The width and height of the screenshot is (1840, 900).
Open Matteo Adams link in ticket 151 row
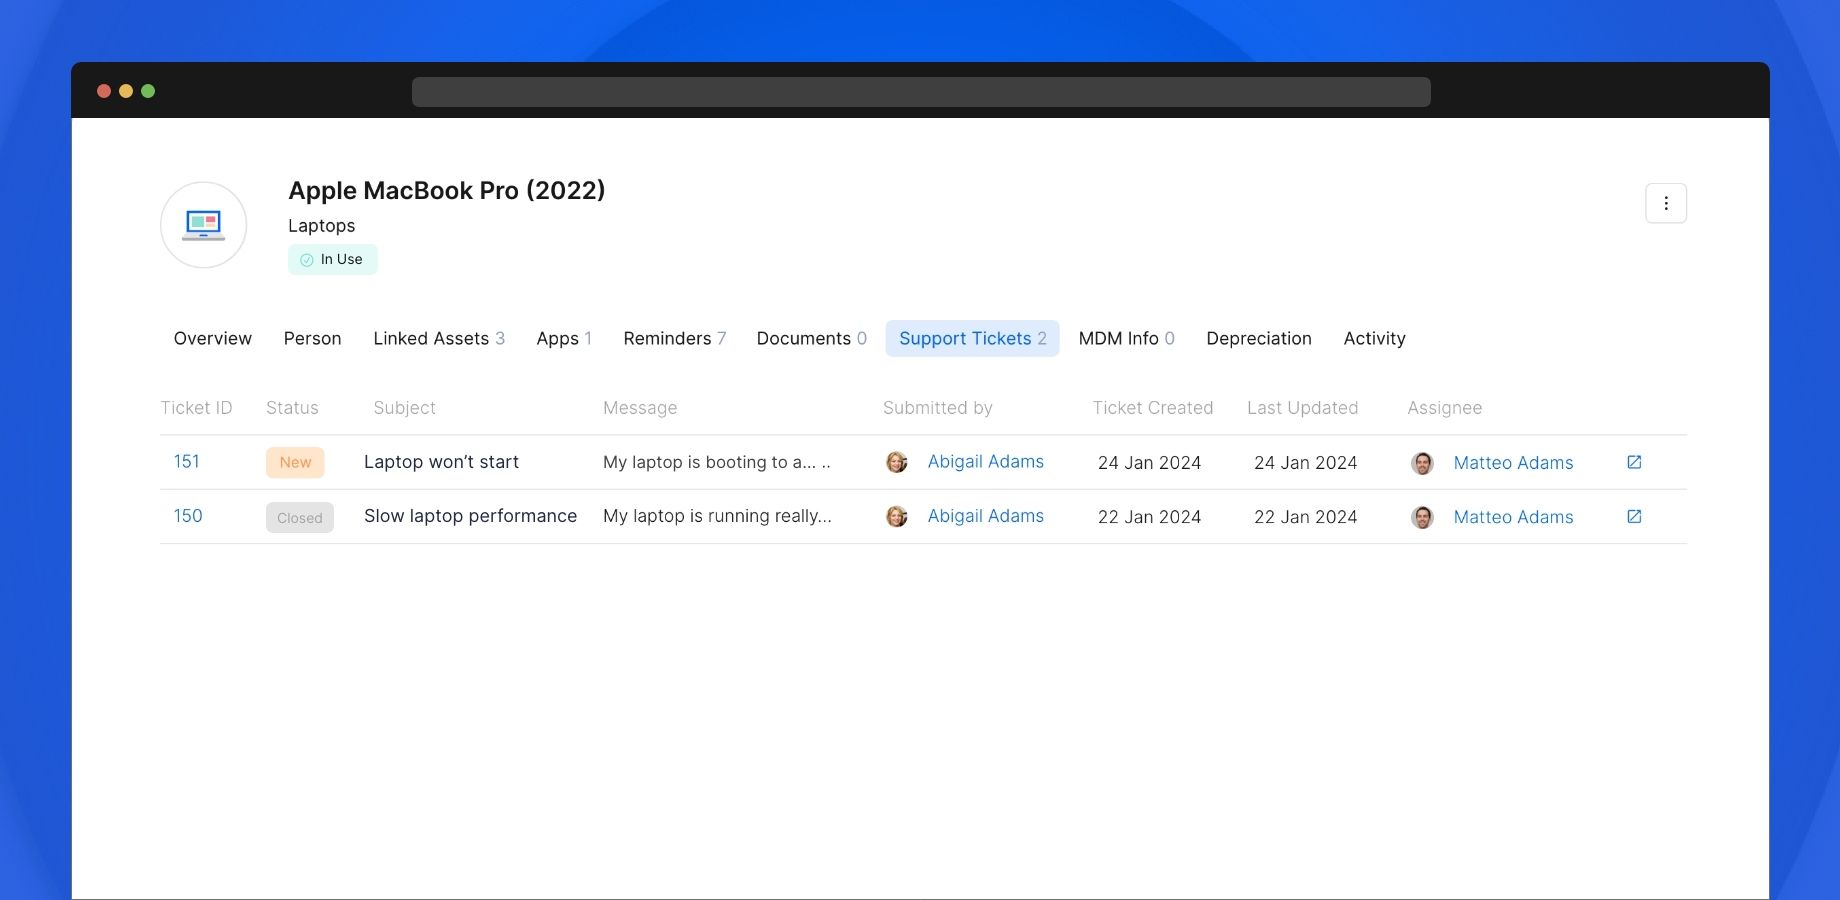1513,462
